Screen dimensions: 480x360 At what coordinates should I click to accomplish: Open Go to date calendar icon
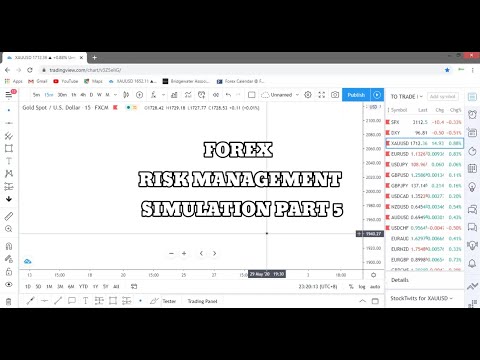point(134,286)
